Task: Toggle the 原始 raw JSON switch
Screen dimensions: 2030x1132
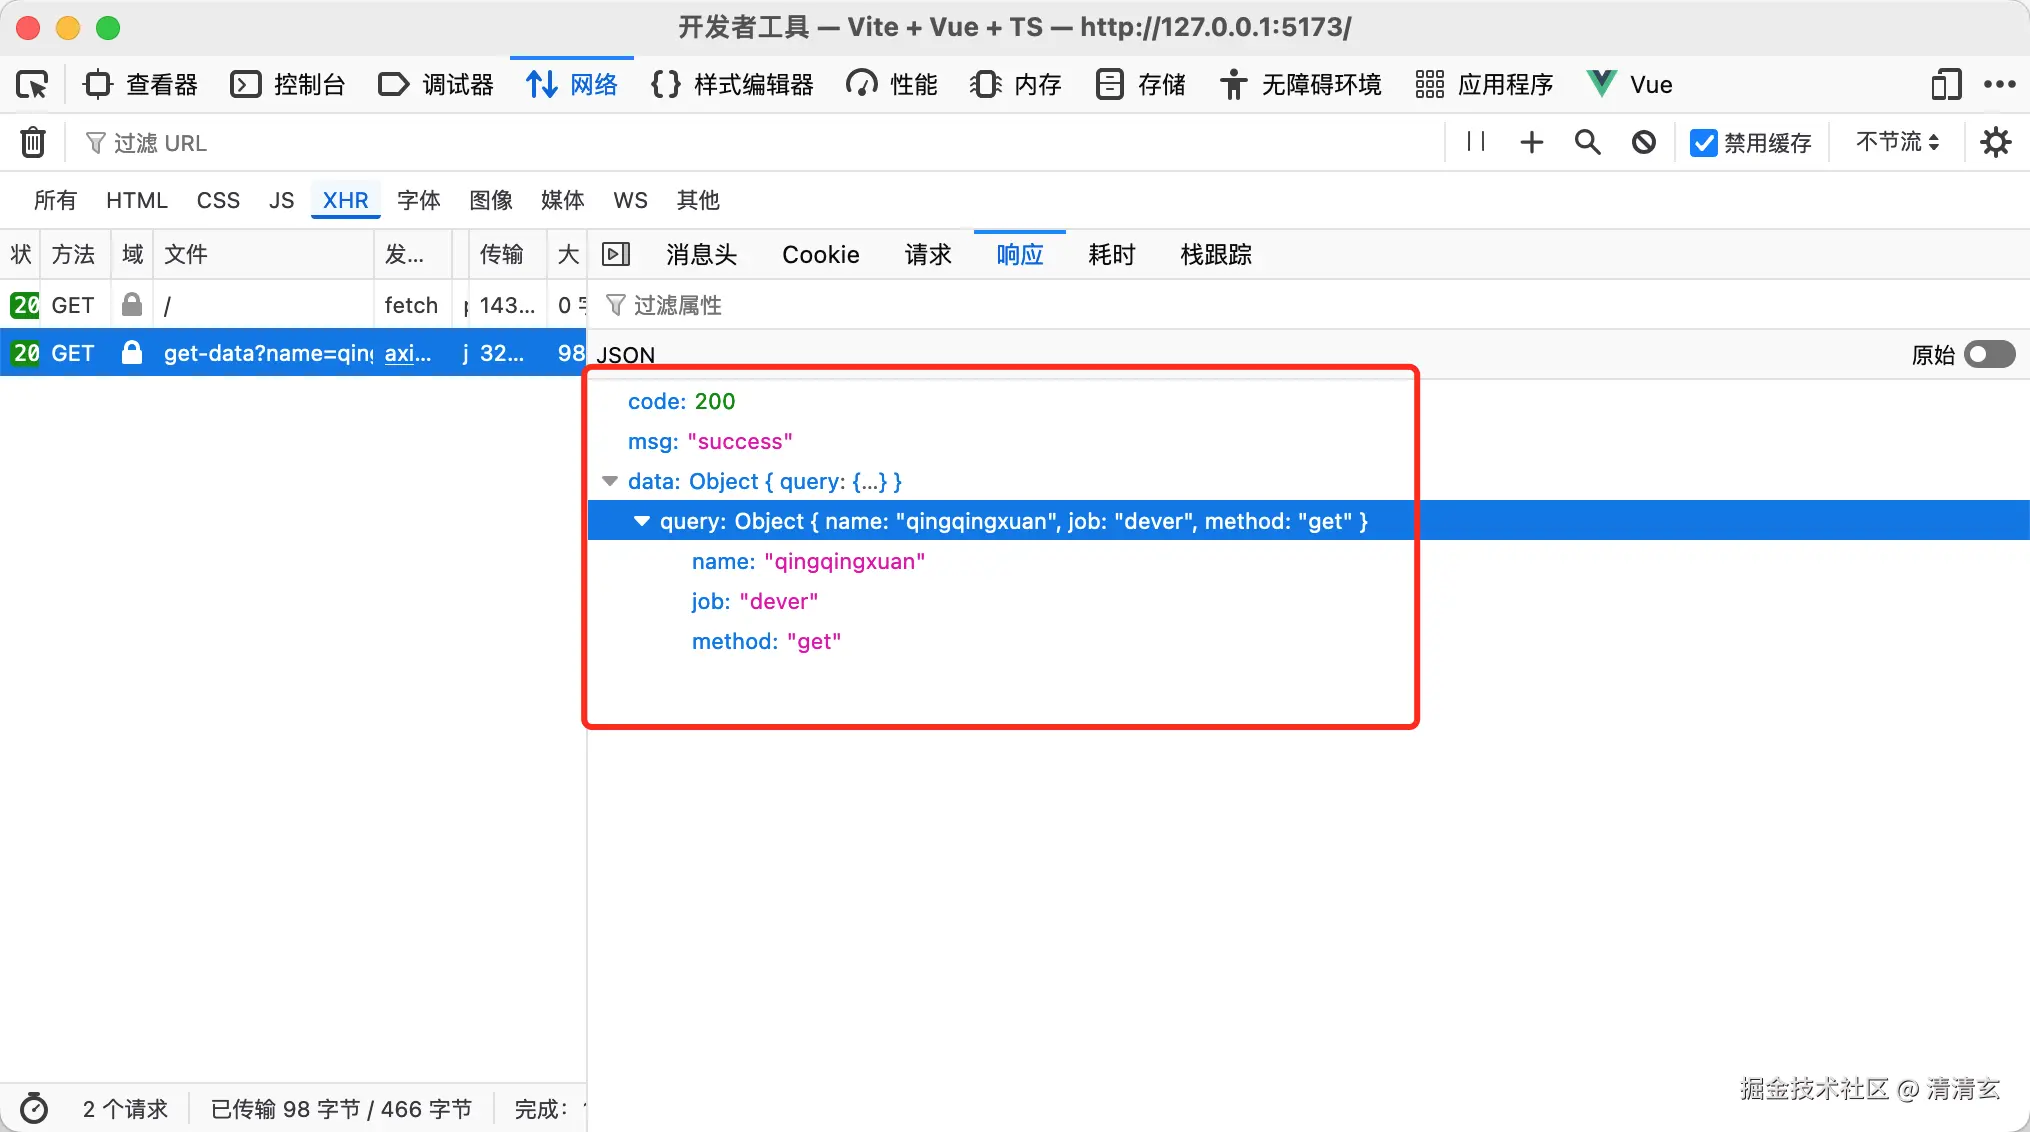Action: [1987, 354]
